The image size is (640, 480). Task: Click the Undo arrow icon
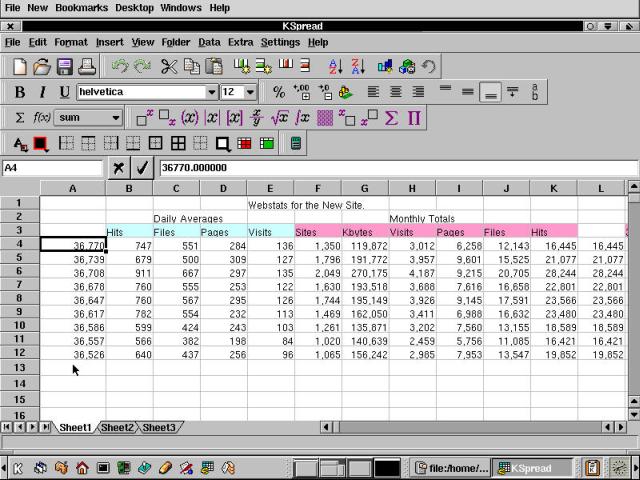coord(120,67)
